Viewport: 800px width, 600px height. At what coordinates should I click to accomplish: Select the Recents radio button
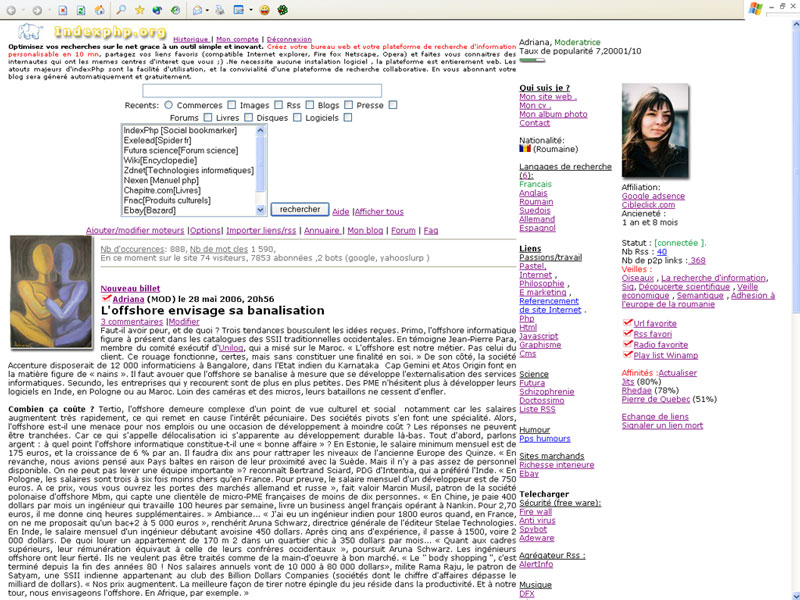(168, 105)
